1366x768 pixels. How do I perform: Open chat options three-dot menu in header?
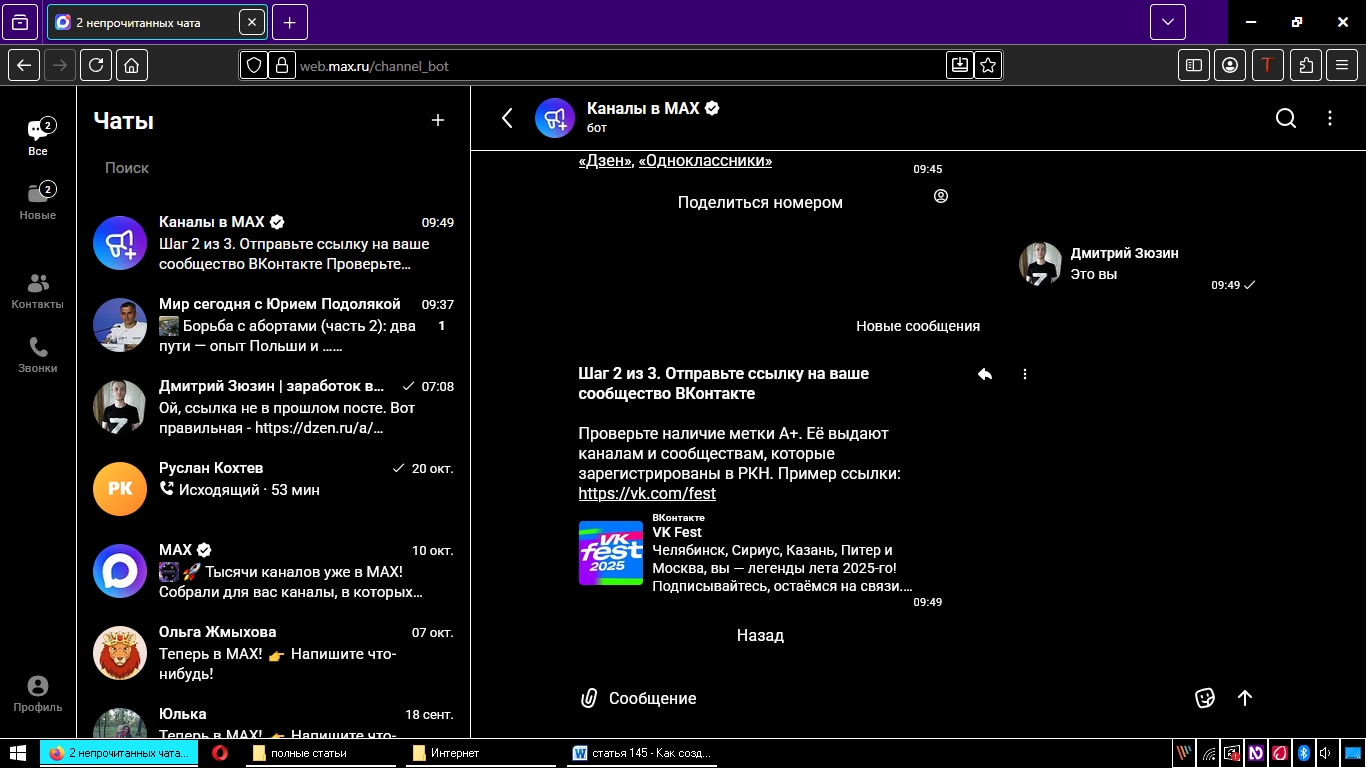(1330, 119)
